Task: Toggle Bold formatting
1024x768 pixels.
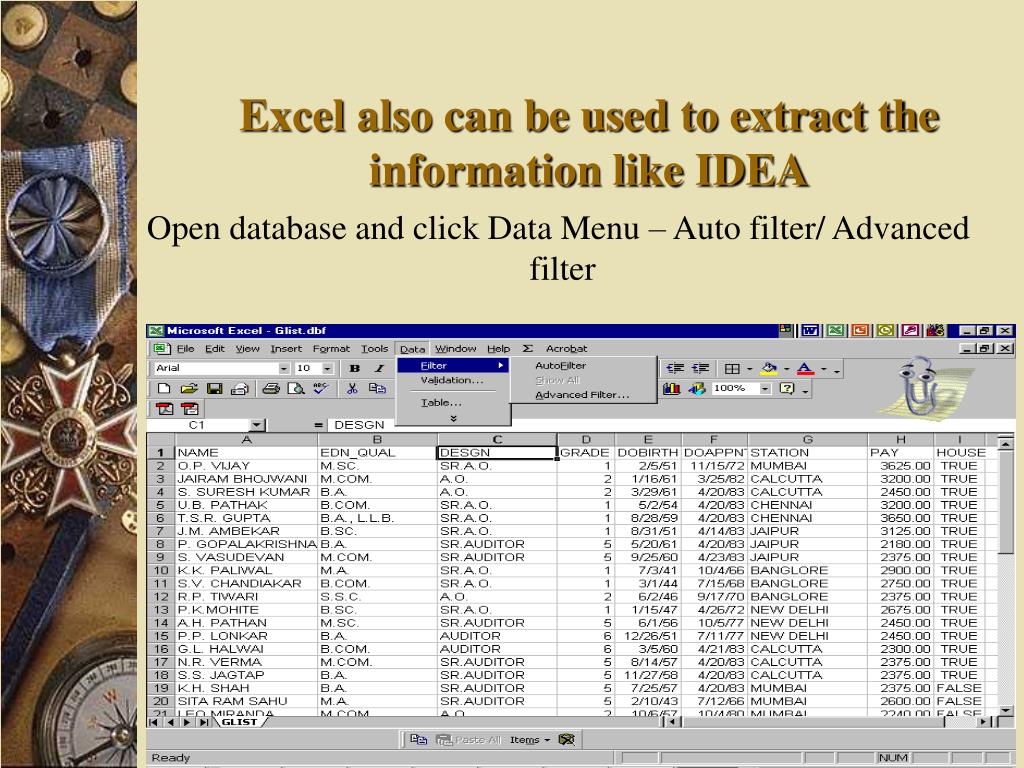Action: pos(355,368)
